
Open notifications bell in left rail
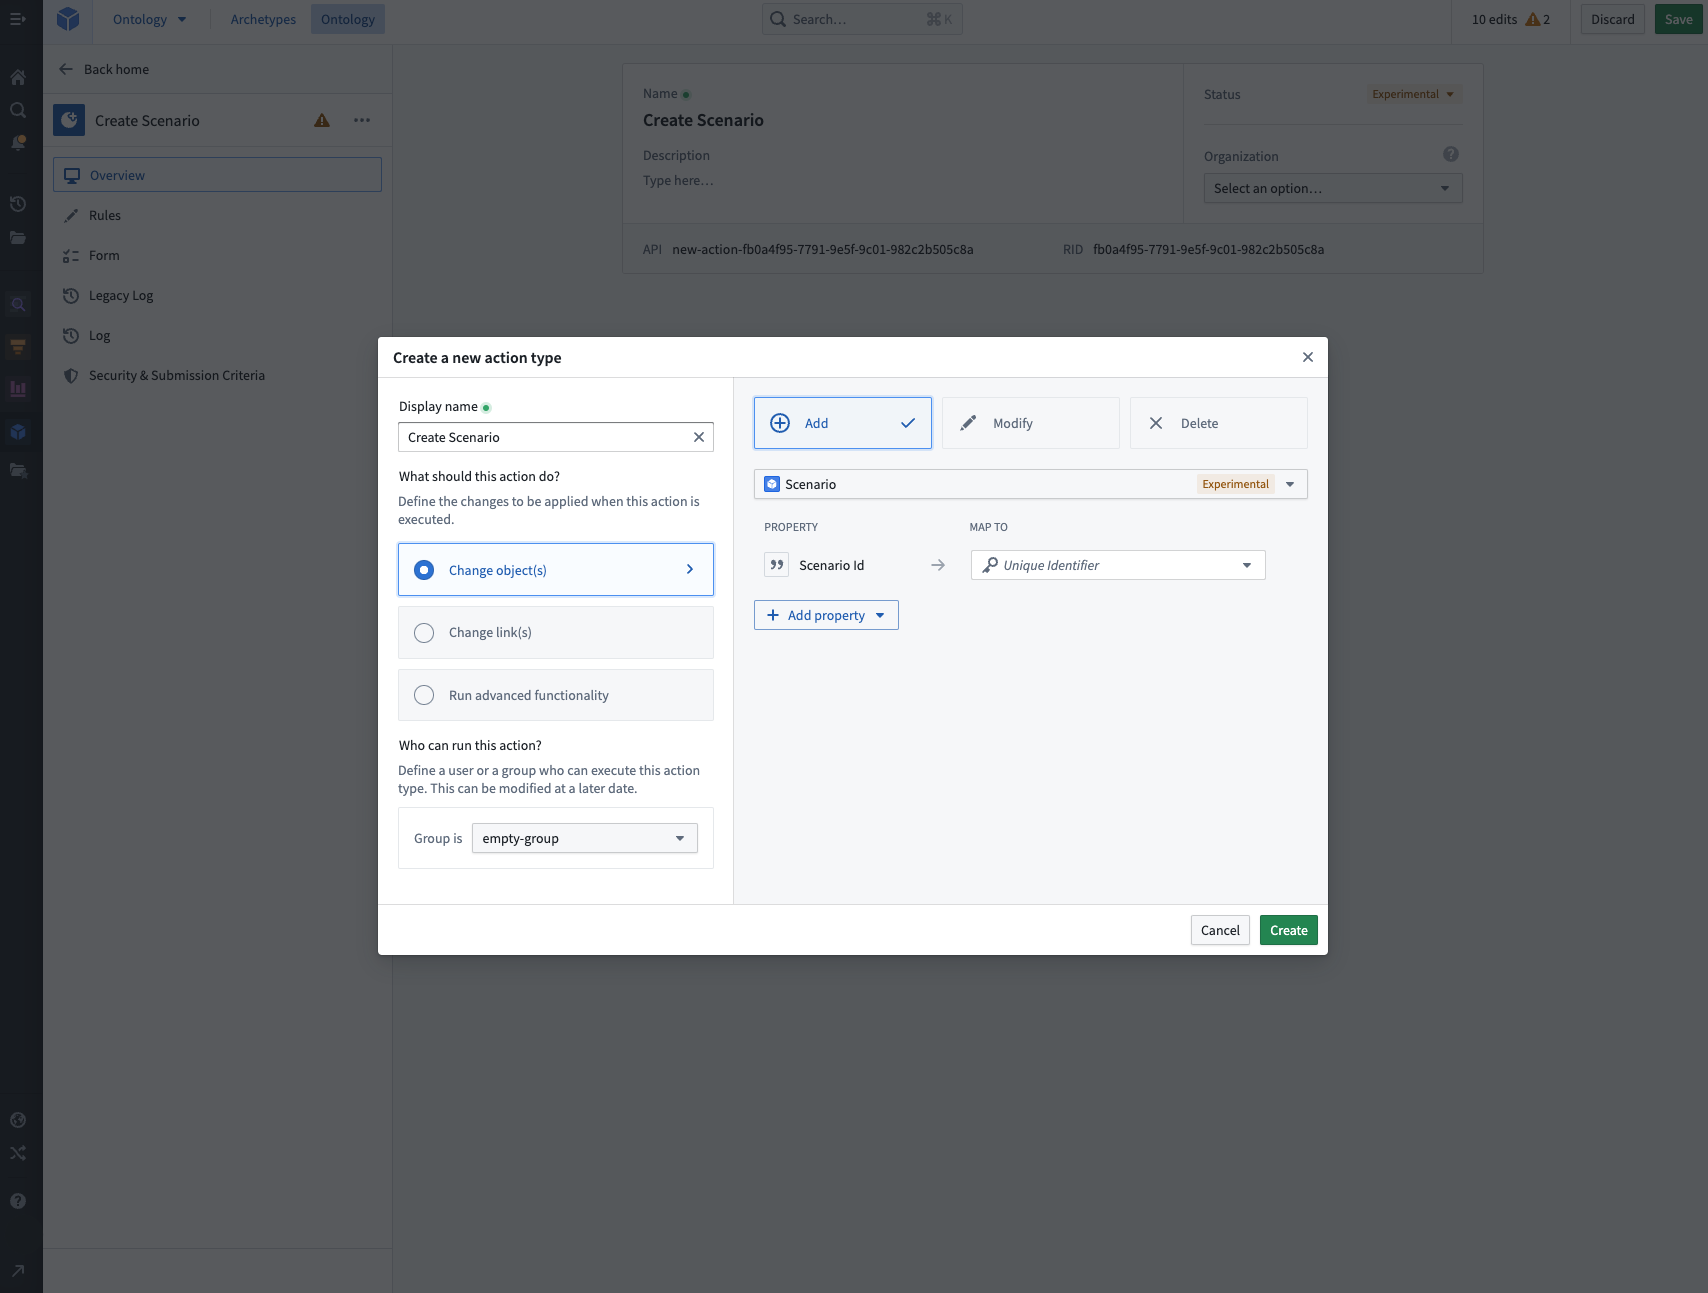pos(18,143)
